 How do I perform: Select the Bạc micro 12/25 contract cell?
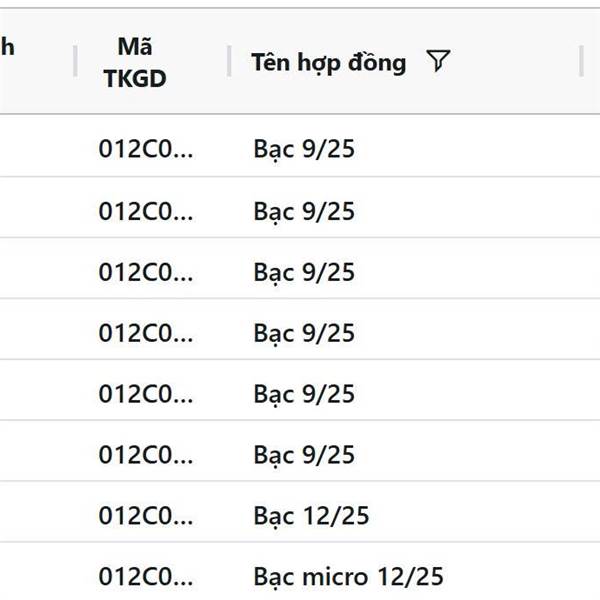[x=348, y=576]
